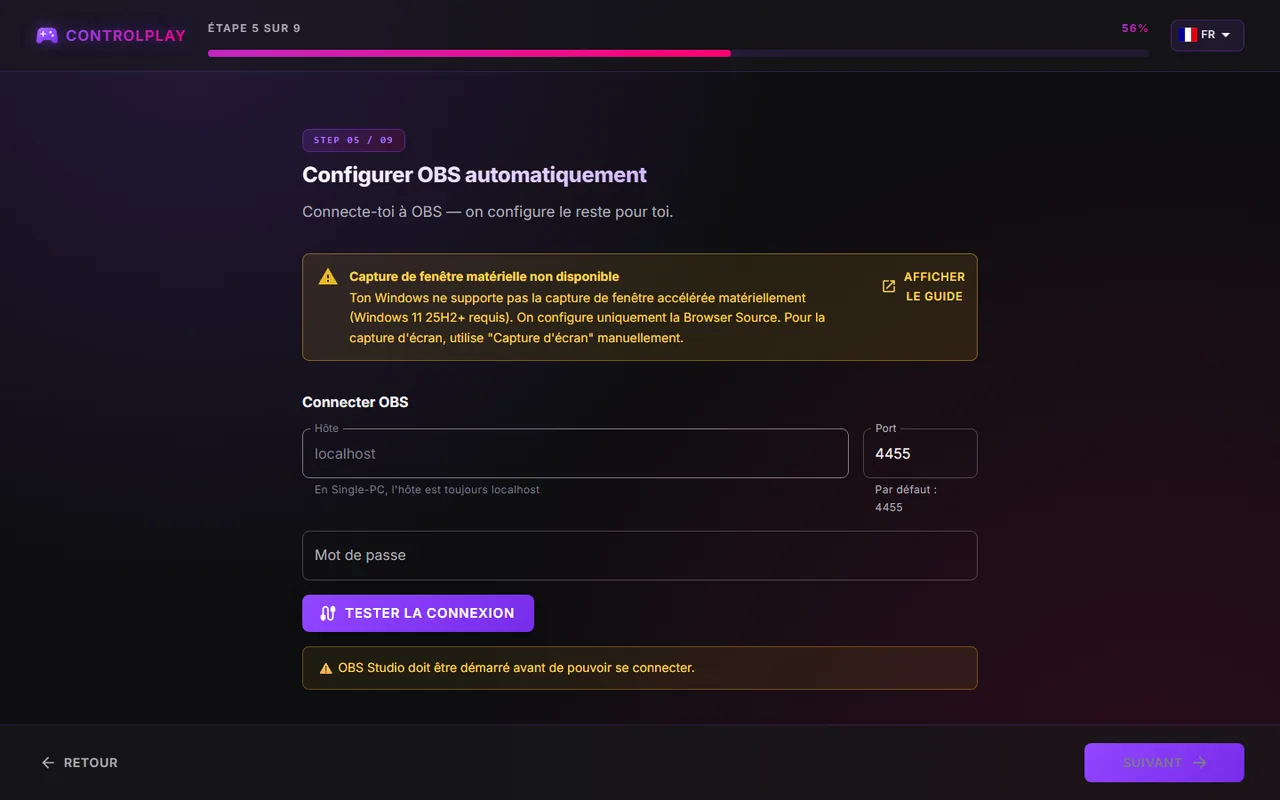
Task: Click the Tester la connexion button
Action: point(418,613)
